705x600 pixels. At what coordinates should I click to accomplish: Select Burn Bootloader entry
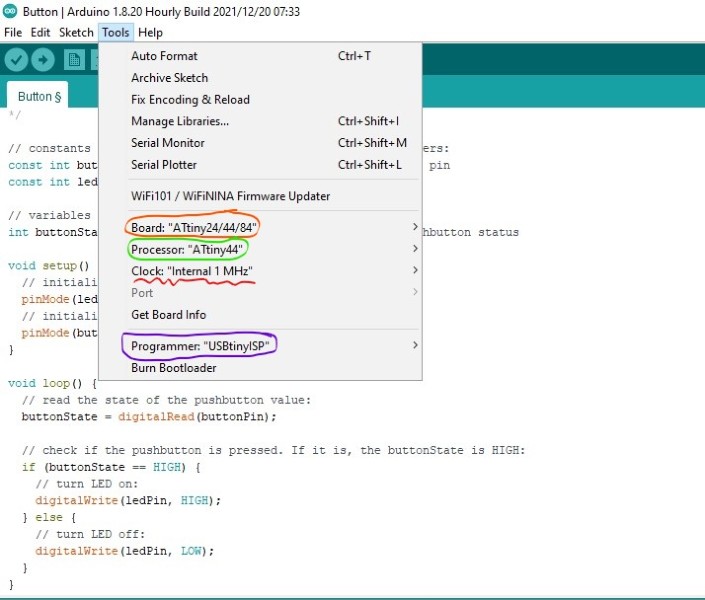[260, 368]
